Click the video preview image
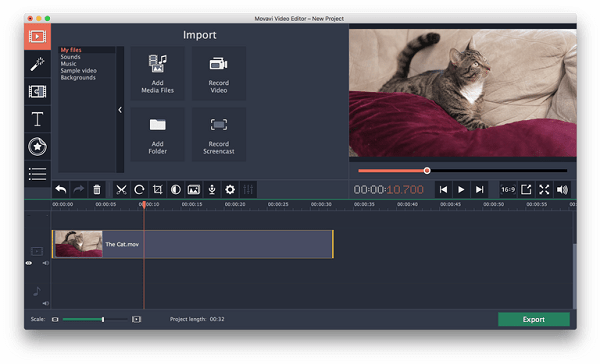This screenshot has width=600, height=364. tap(463, 93)
